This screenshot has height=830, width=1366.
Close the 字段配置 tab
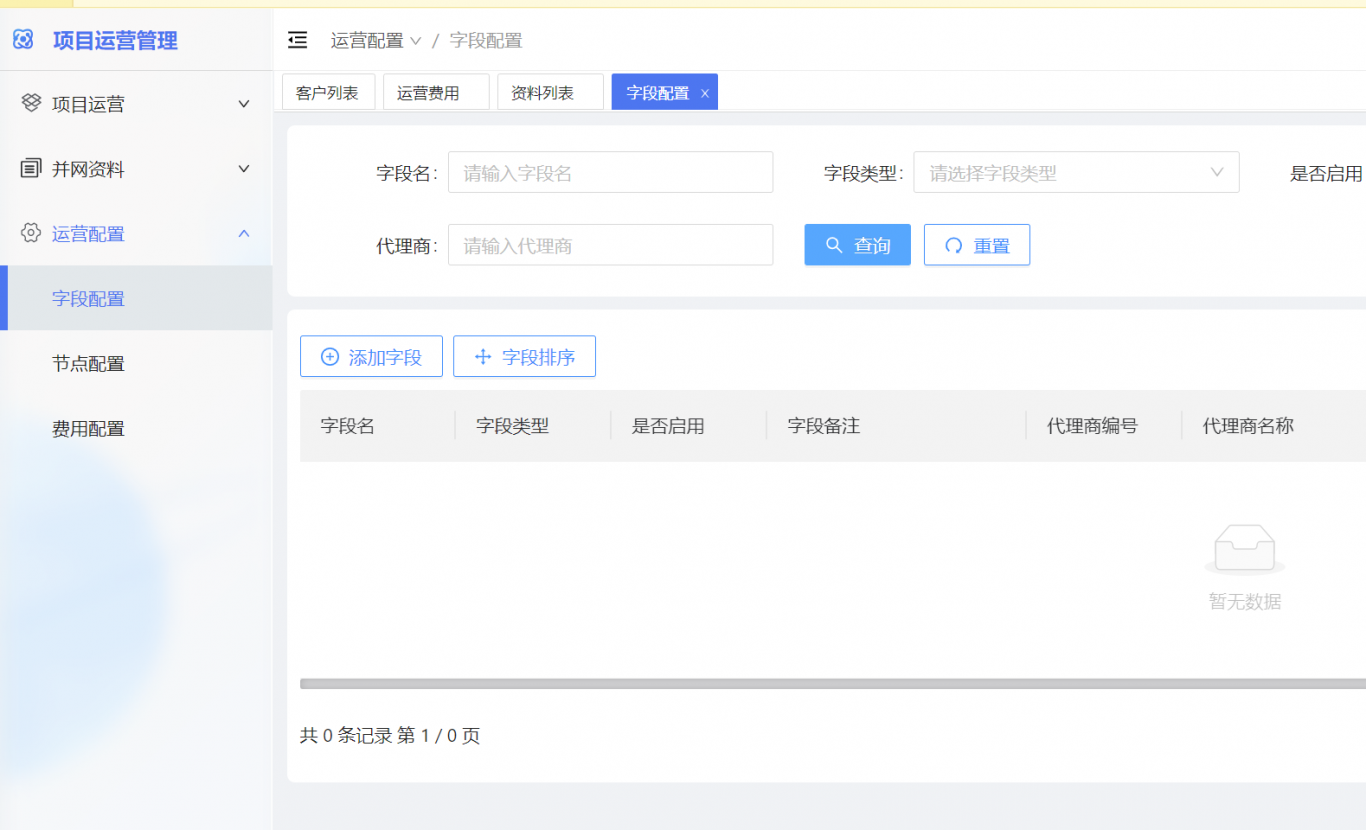click(705, 93)
